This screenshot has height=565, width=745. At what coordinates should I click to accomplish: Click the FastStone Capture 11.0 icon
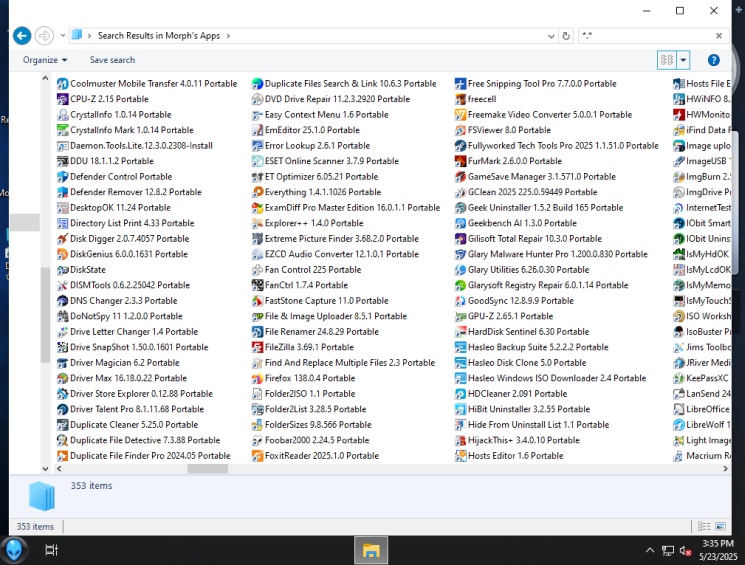(257, 301)
